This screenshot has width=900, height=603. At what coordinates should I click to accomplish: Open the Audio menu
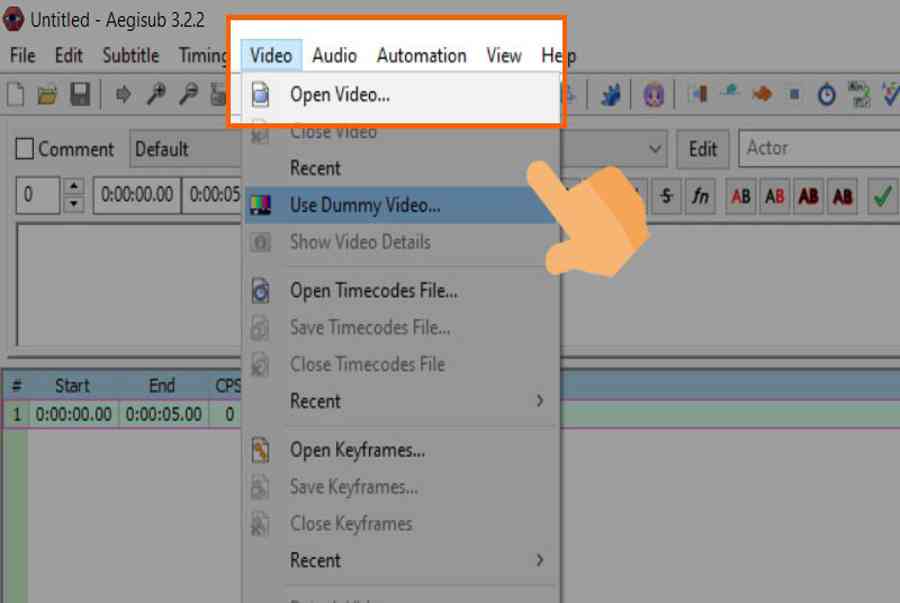click(335, 56)
